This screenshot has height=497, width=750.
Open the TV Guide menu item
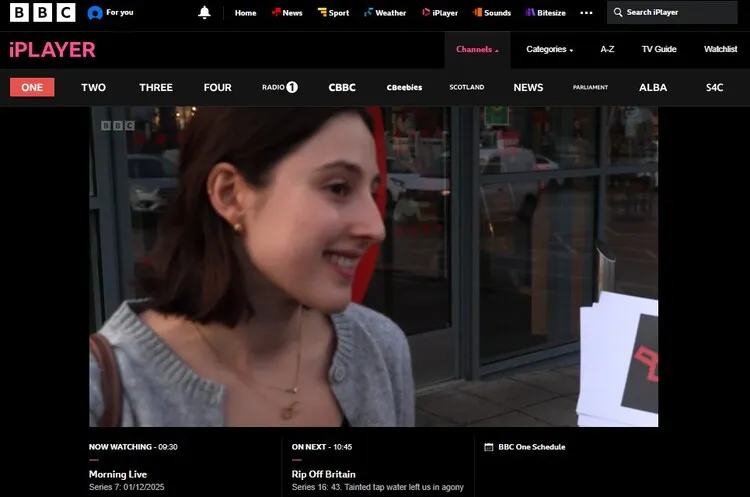[659, 49]
